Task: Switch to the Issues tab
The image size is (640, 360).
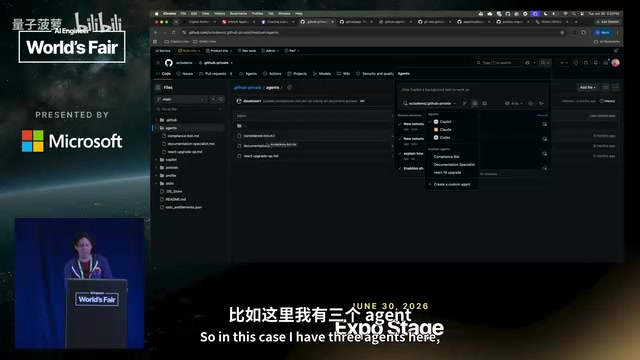Action: pyautogui.click(x=184, y=73)
